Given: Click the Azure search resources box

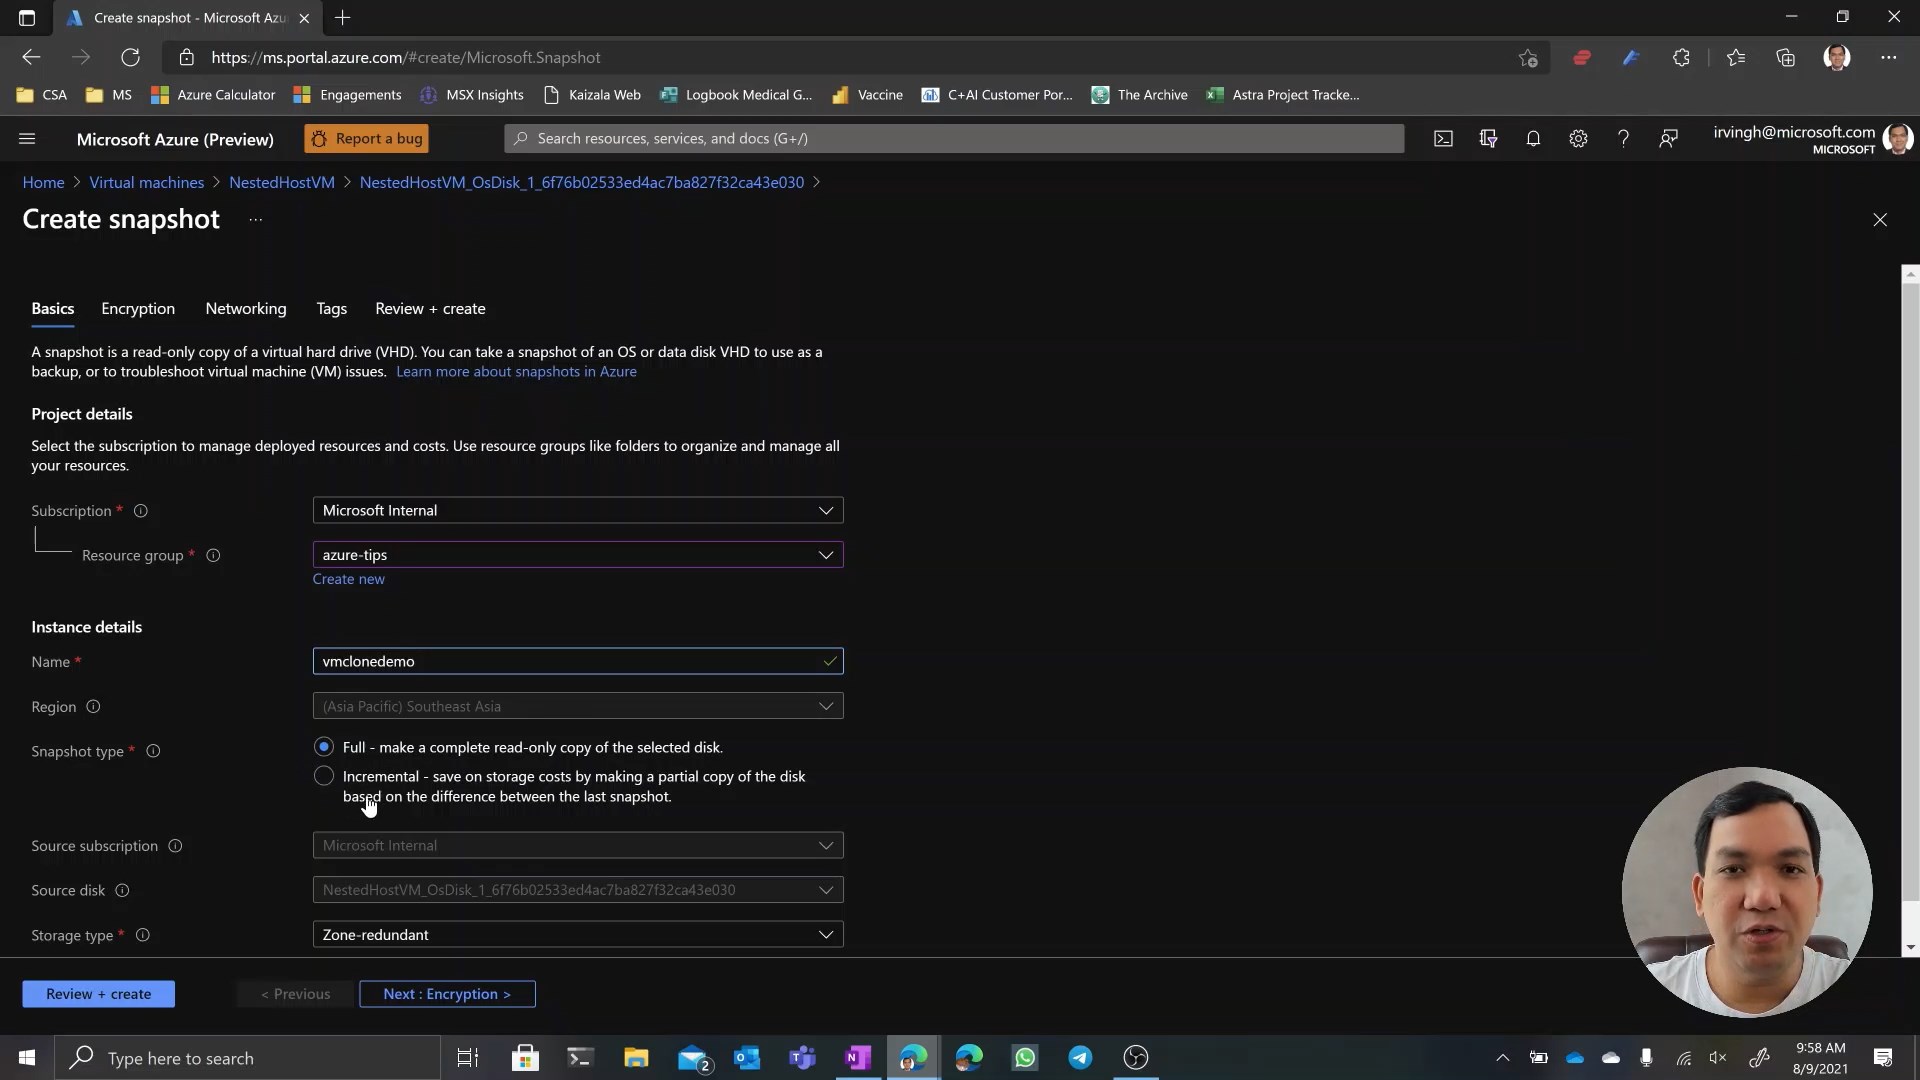Looking at the screenshot, I should point(954,139).
